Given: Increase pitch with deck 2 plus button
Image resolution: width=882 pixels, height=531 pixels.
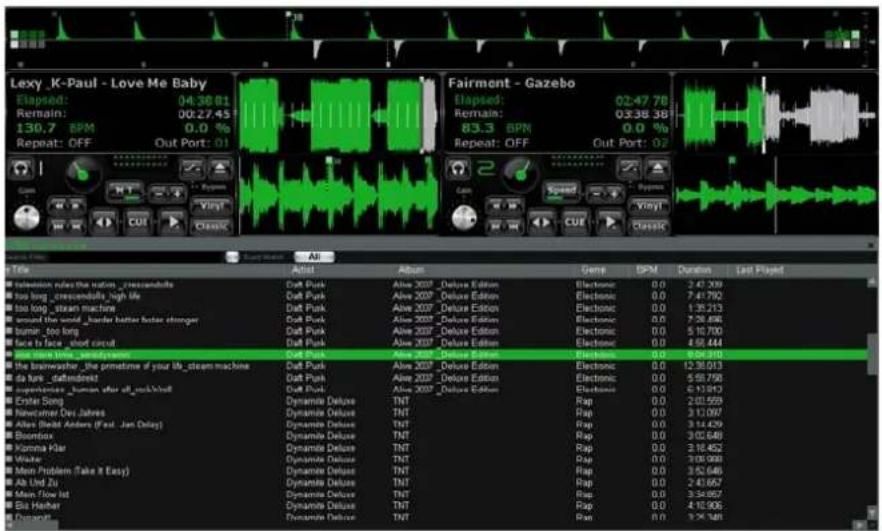Looking at the screenshot, I should coord(615,194).
